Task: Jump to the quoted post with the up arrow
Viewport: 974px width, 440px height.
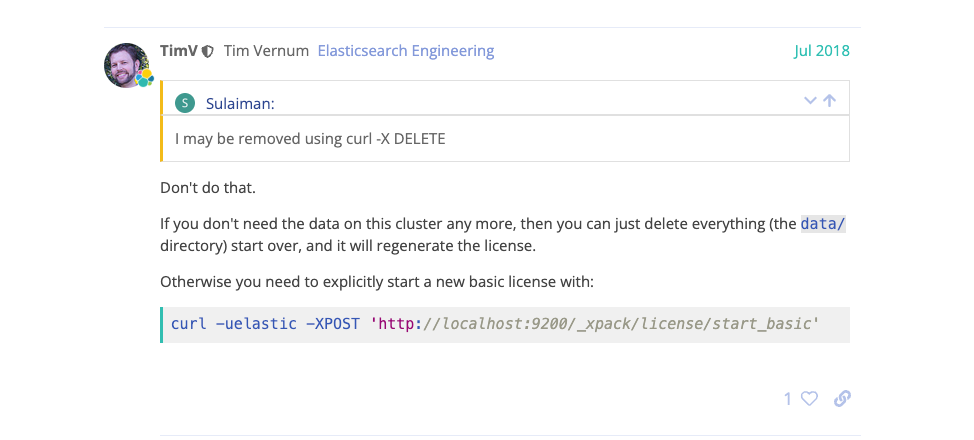Action: click(x=829, y=101)
